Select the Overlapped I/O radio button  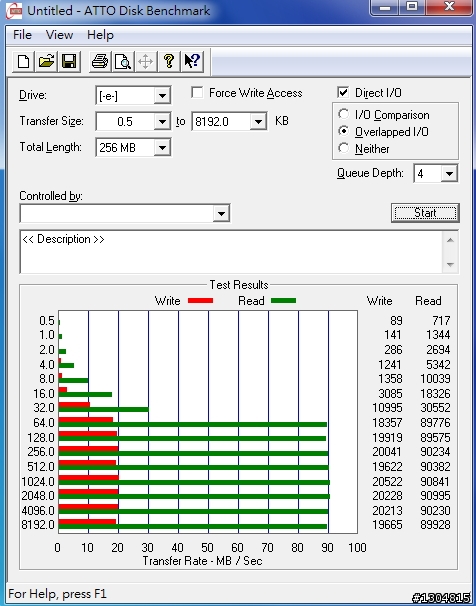coord(343,131)
